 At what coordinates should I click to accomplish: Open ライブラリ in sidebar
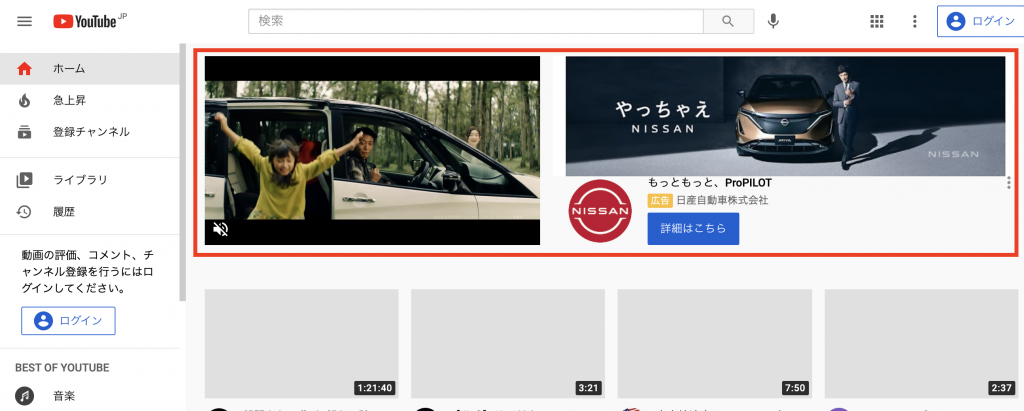(89, 180)
